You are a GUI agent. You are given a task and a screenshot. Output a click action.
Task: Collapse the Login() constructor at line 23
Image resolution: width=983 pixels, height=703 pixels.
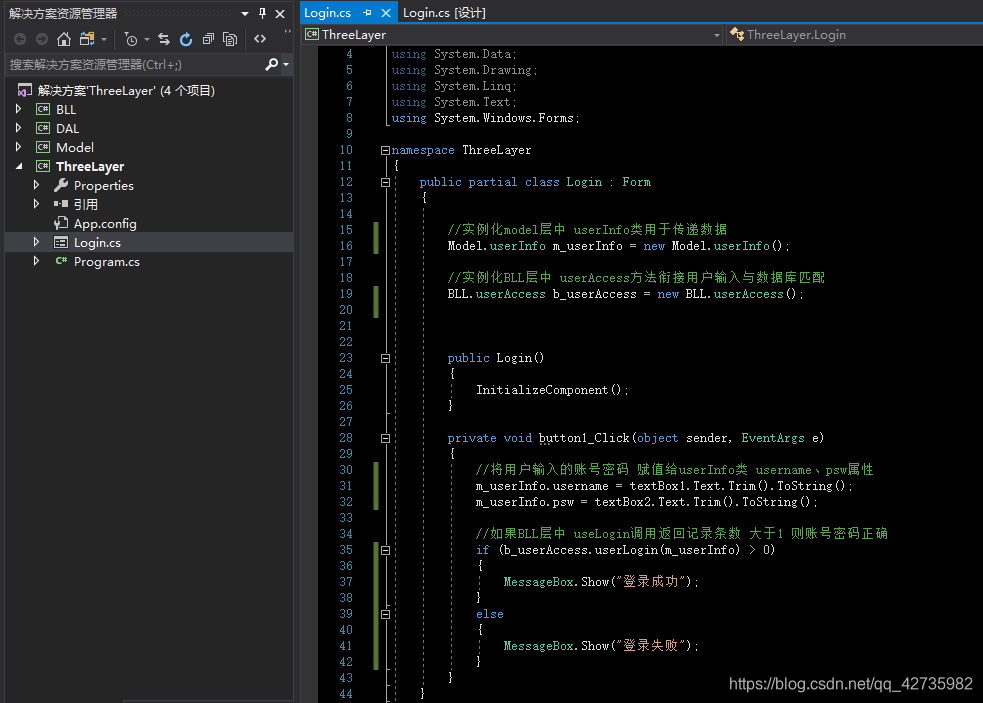coord(385,359)
